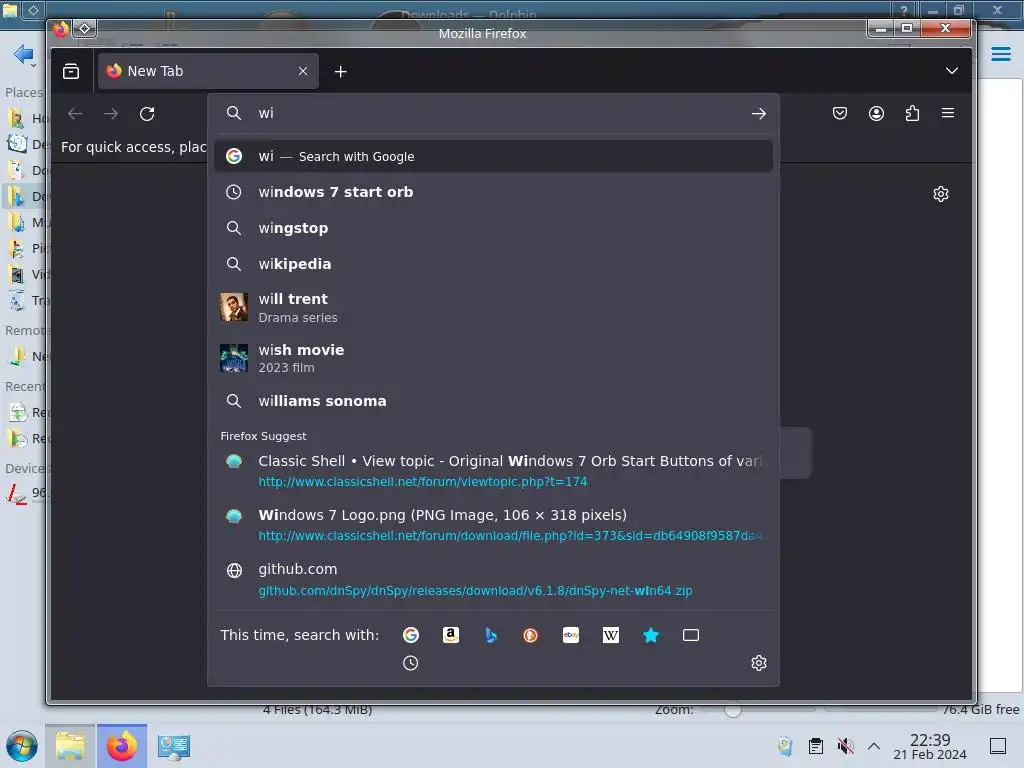The image size is (1024, 768).
Task: Reload the current page
Action: [x=147, y=114]
